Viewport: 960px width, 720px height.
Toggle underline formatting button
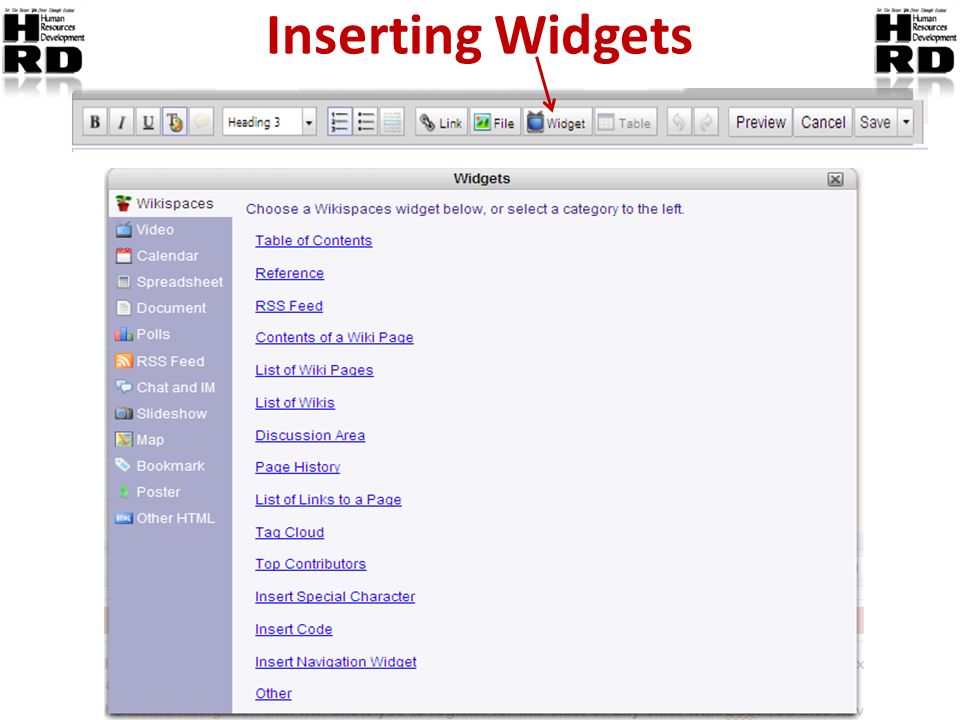click(148, 122)
